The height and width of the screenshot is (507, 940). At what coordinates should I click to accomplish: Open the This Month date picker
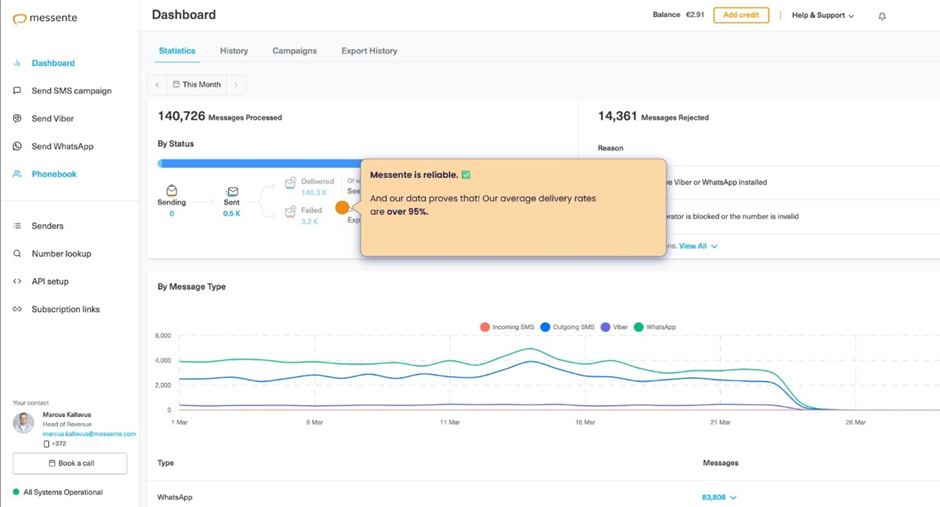pyautogui.click(x=197, y=84)
